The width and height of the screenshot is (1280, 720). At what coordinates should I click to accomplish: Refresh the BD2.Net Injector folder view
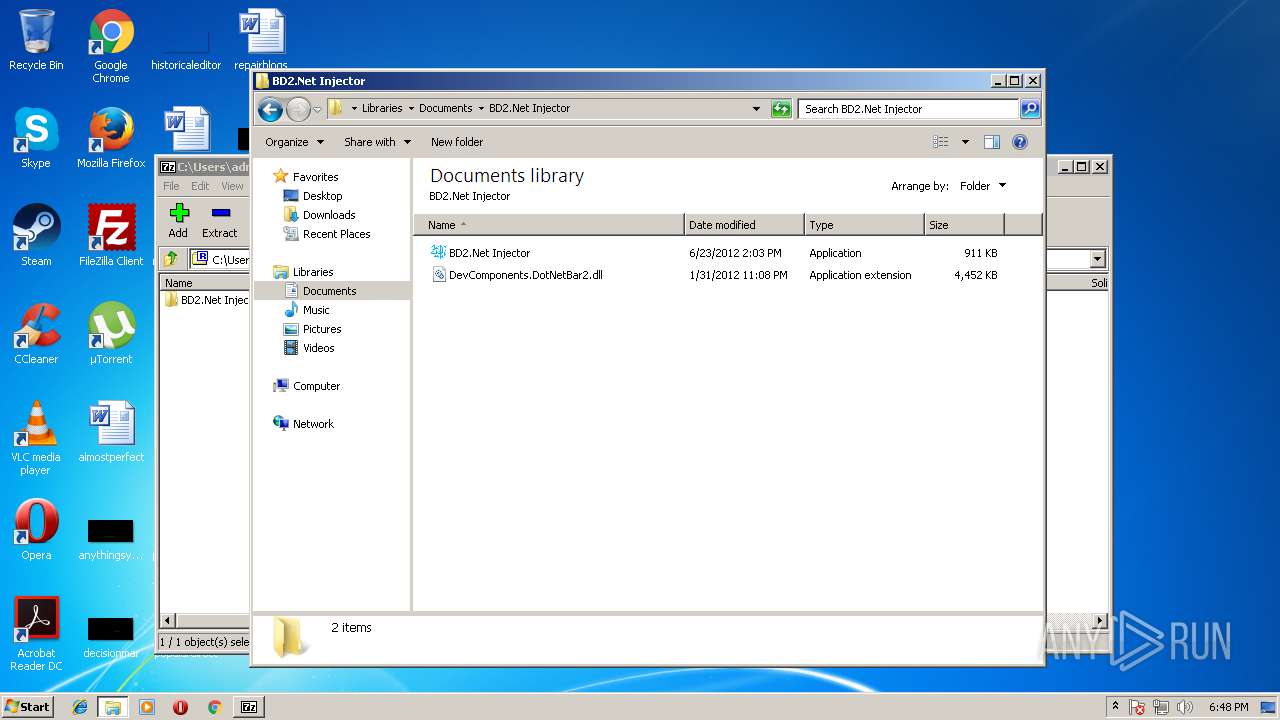pyautogui.click(x=781, y=109)
